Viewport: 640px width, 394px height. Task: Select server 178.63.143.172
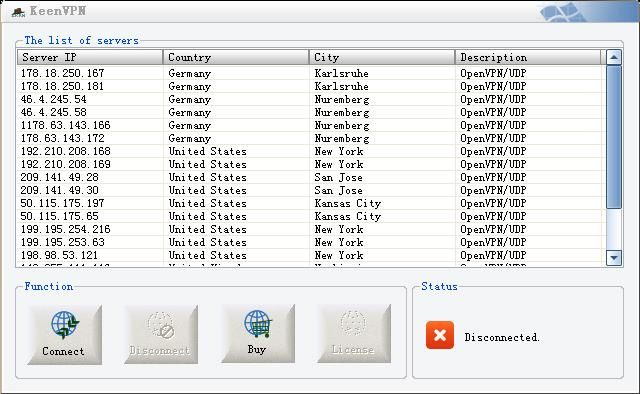pos(309,138)
